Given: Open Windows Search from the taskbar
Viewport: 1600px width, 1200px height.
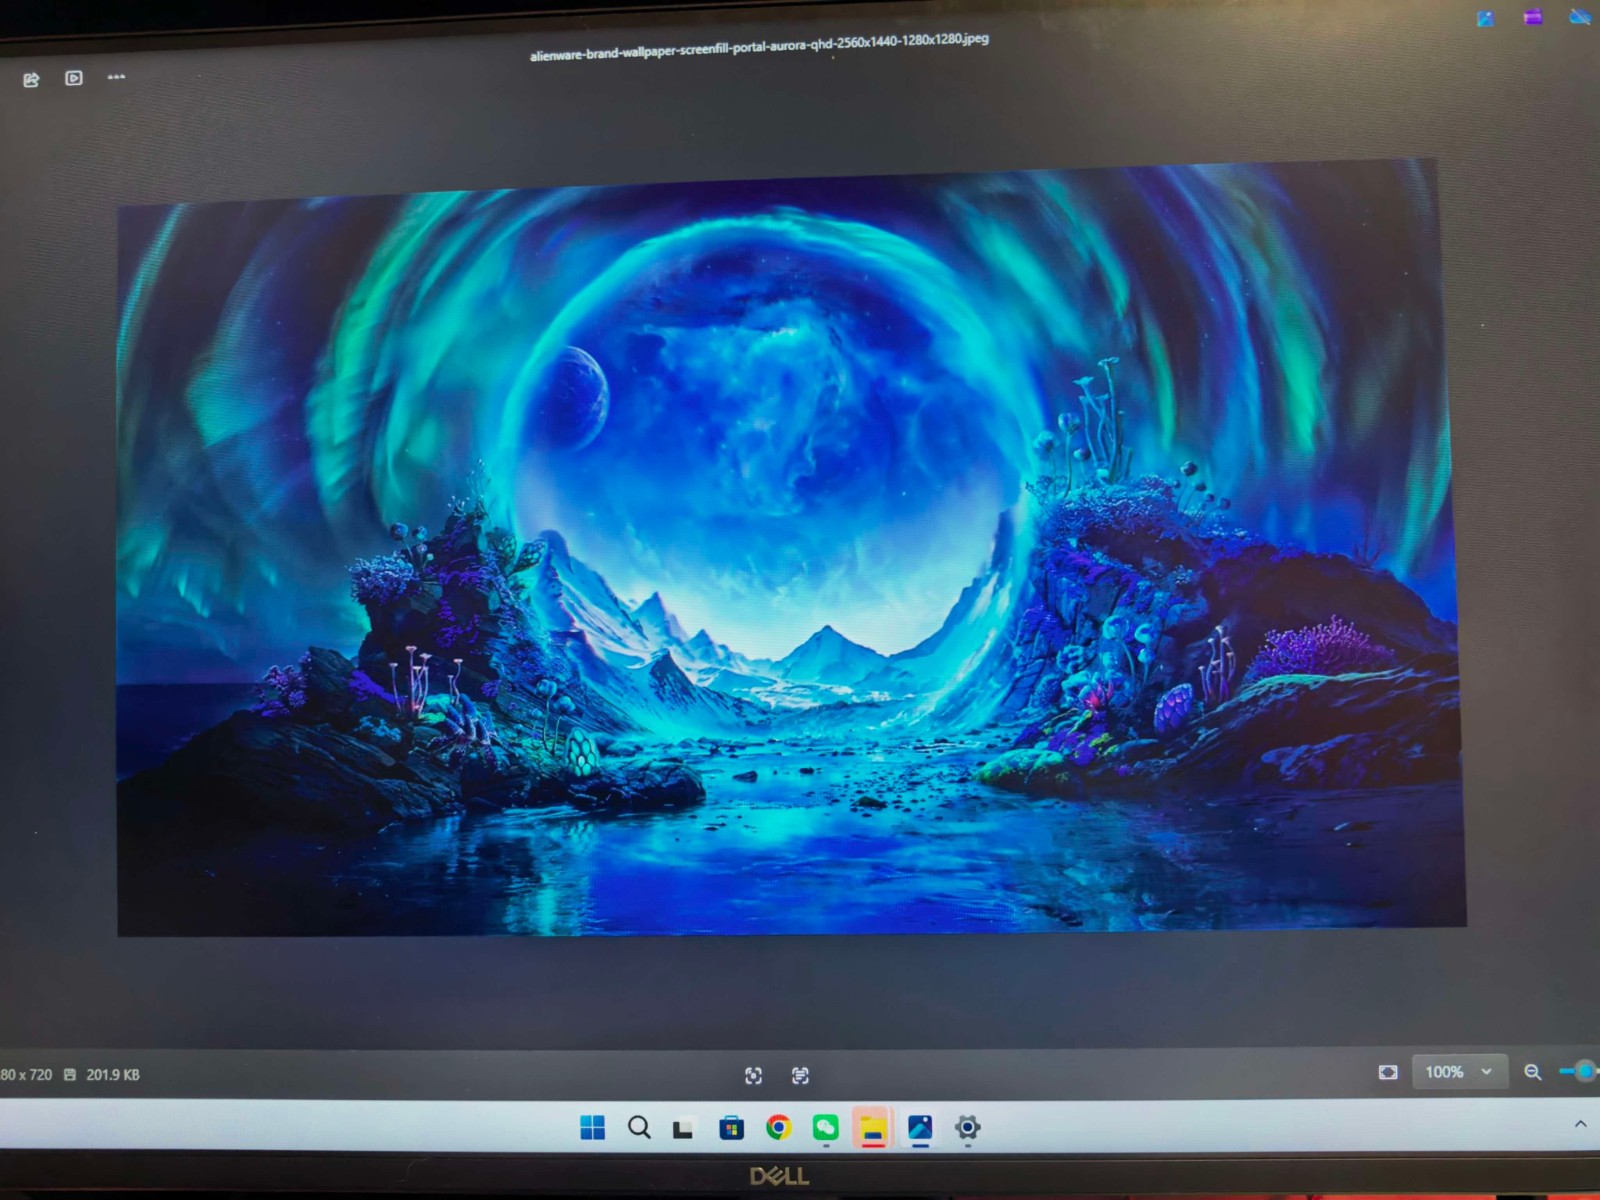Looking at the screenshot, I should (639, 1128).
